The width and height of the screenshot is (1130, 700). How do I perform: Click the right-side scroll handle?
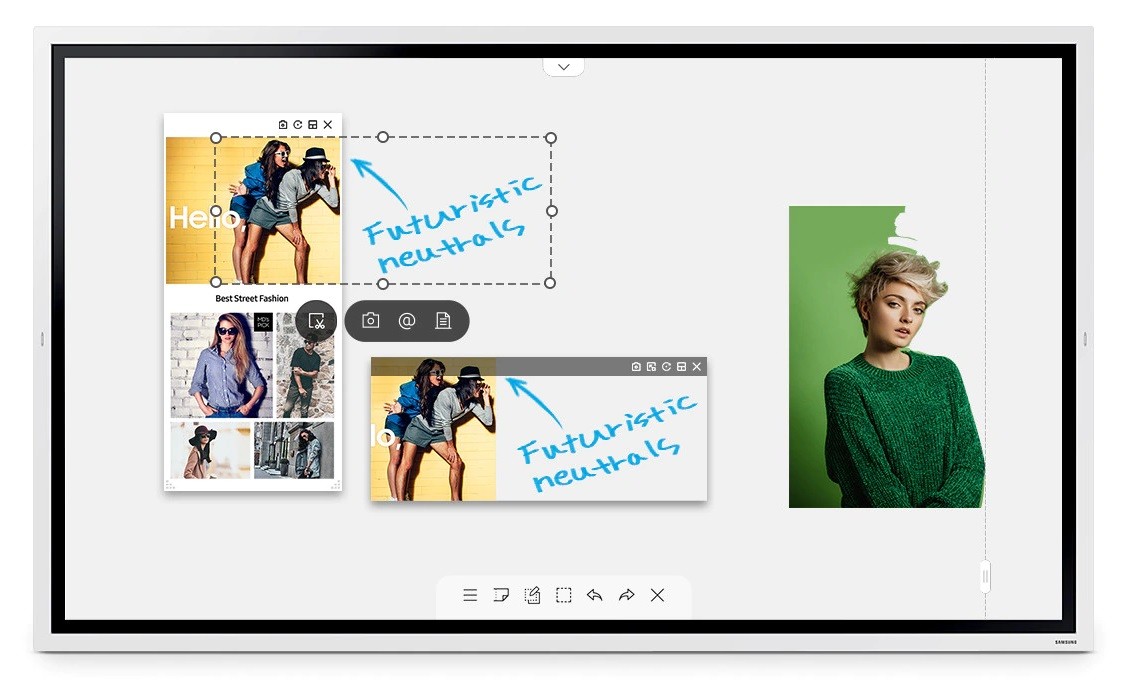(985, 576)
